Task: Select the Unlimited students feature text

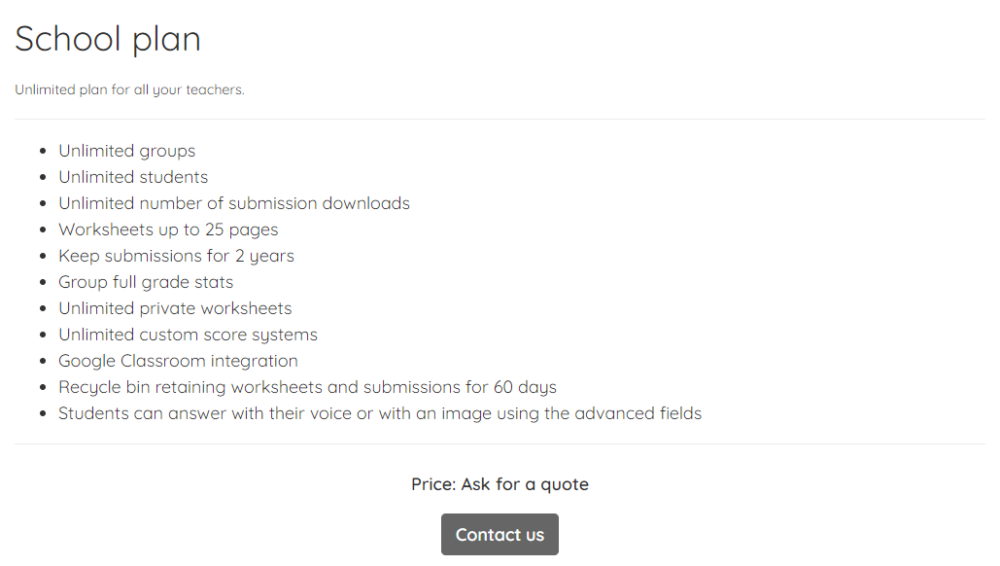Action: tap(133, 177)
